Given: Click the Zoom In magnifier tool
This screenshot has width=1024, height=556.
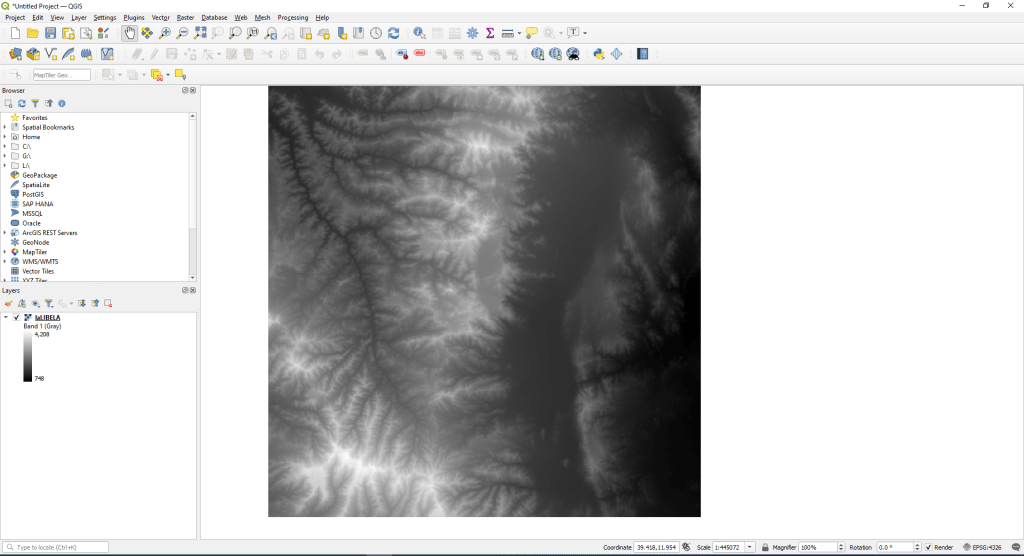Looking at the screenshot, I should coord(165,33).
